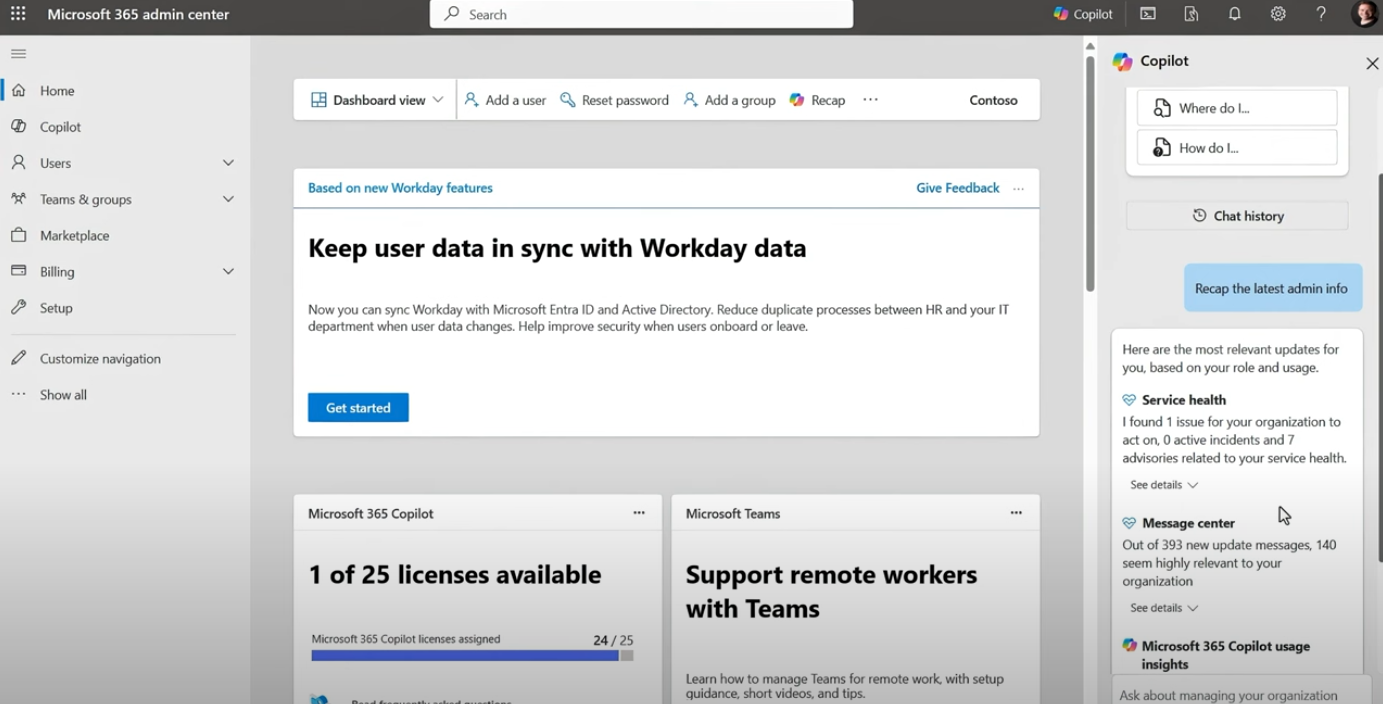The height and width of the screenshot is (704, 1383).
Task: Open the Dashboard view dropdown
Action: 375,99
